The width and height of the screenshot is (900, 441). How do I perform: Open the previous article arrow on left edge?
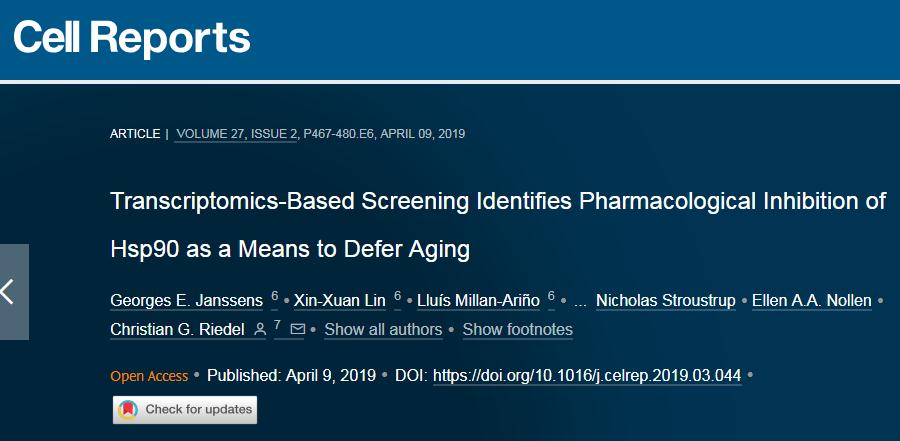point(13,292)
